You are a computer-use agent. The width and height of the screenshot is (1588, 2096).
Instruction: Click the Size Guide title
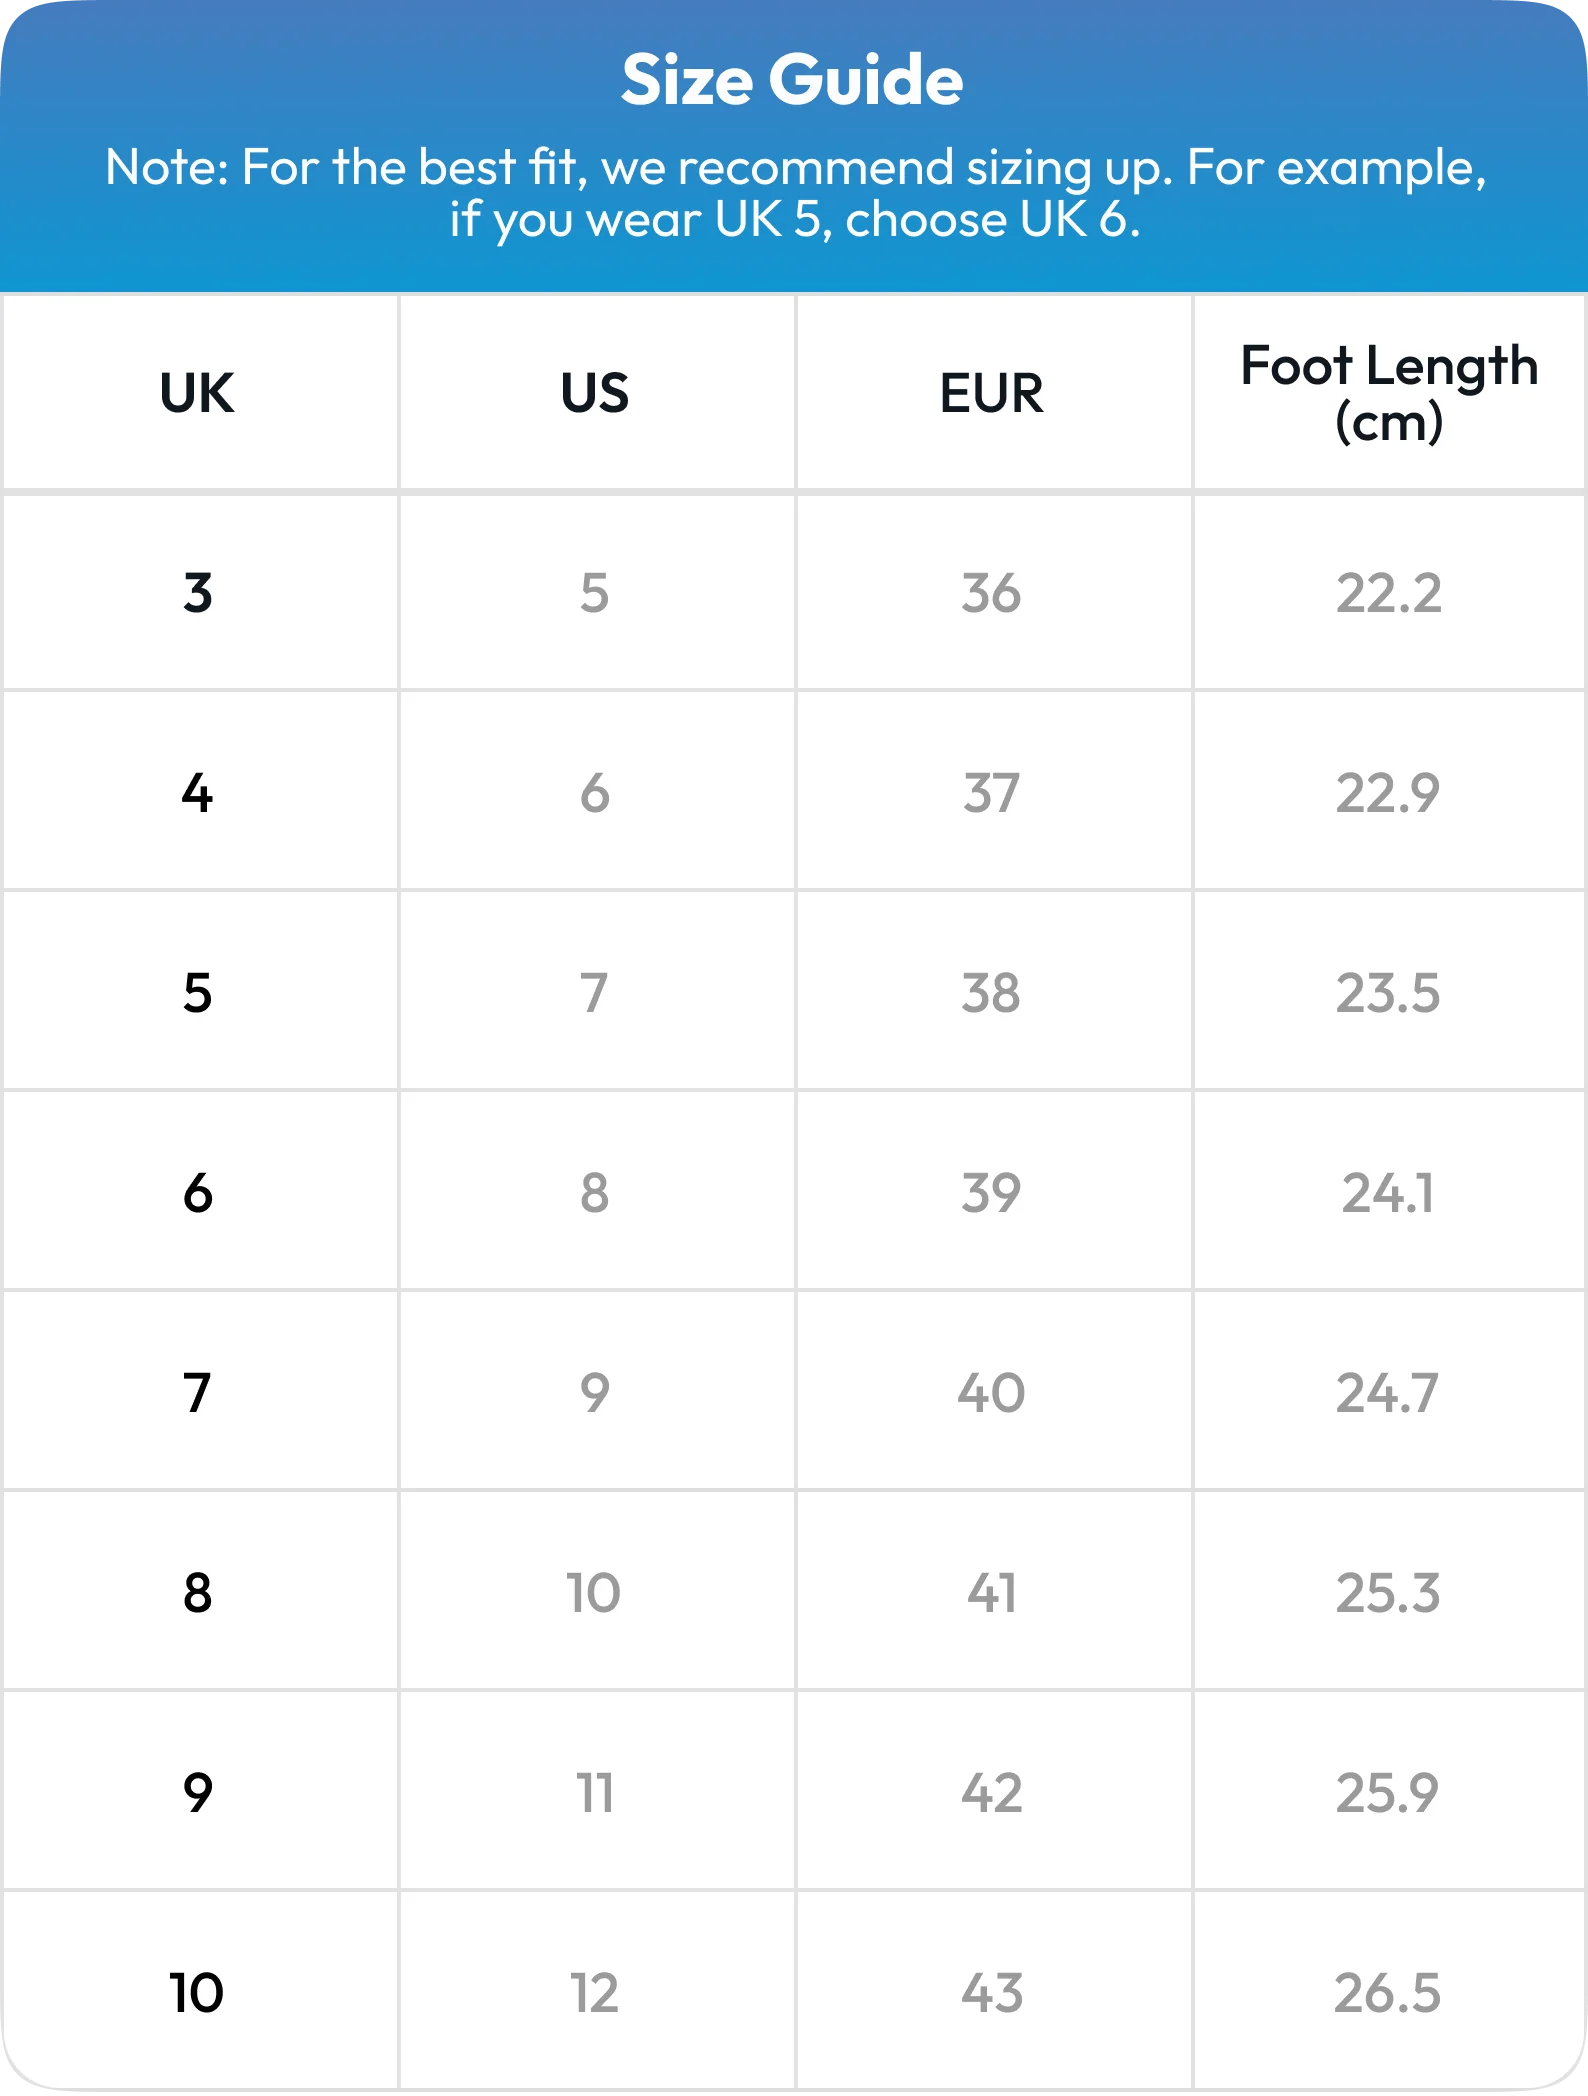(x=792, y=80)
